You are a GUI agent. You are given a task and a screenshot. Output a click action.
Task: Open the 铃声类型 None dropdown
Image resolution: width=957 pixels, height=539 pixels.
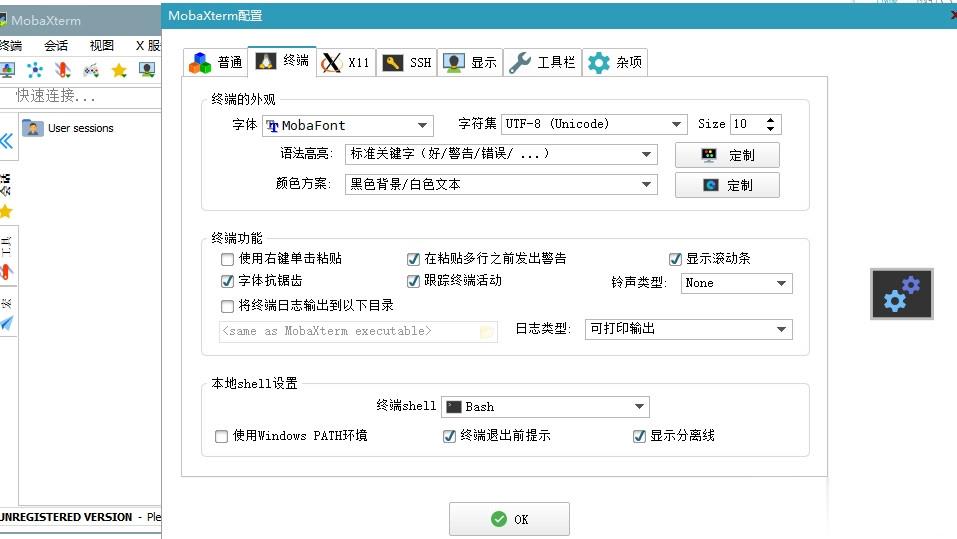pyautogui.click(x=737, y=283)
